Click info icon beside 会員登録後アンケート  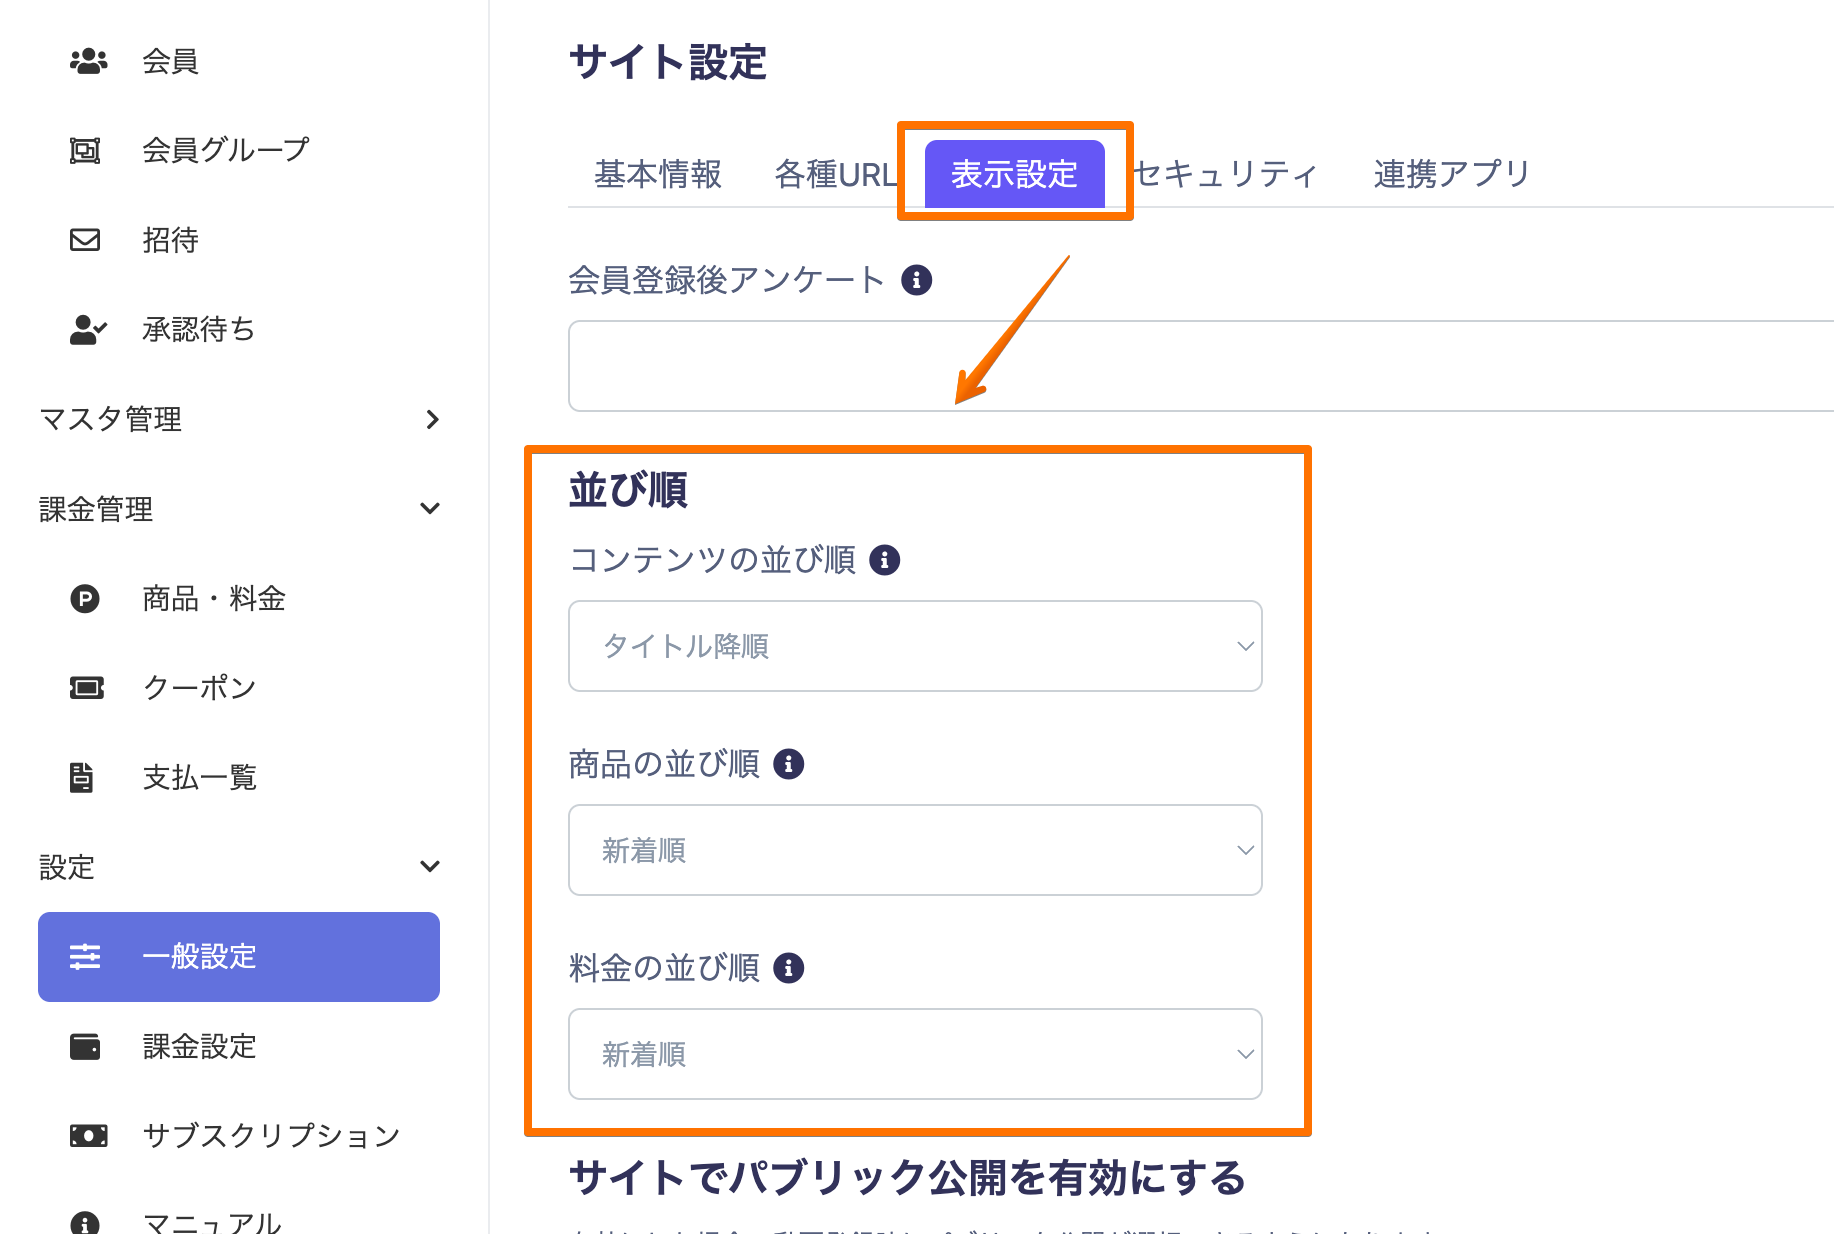(x=916, y=280)
